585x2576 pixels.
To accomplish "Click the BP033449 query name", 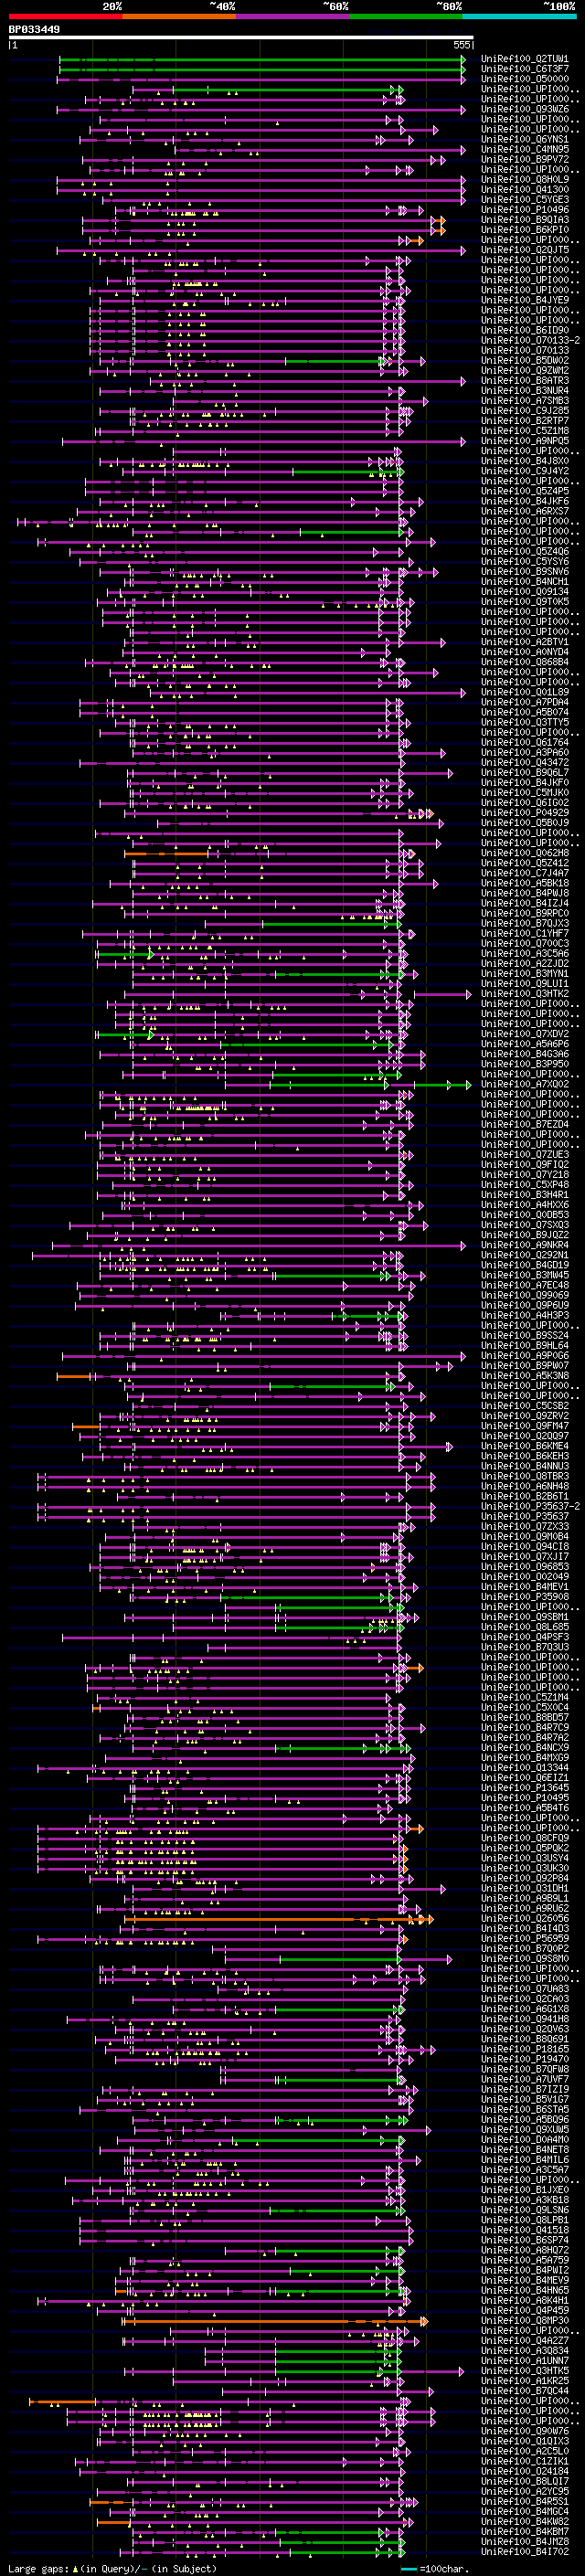I will (34, 29).
